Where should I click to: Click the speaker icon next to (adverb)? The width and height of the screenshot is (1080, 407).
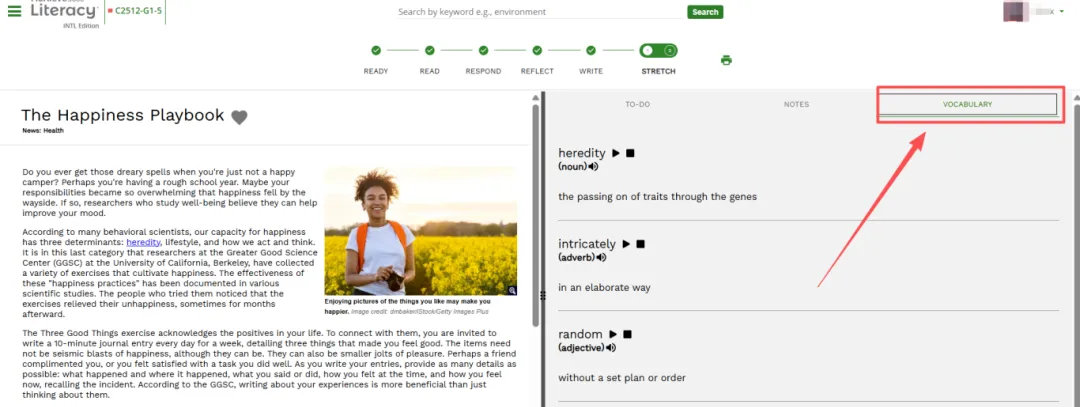point(601,258)
